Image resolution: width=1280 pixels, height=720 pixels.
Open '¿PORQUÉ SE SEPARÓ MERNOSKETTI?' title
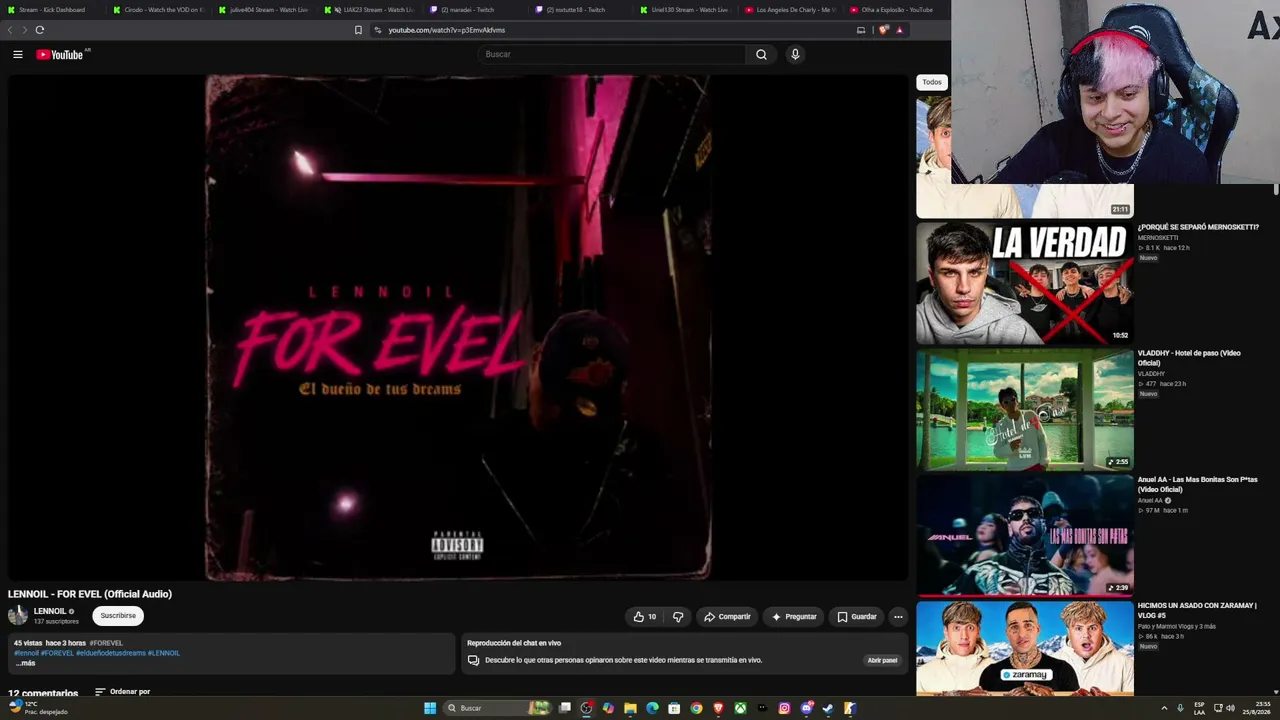coord(1198,227)
